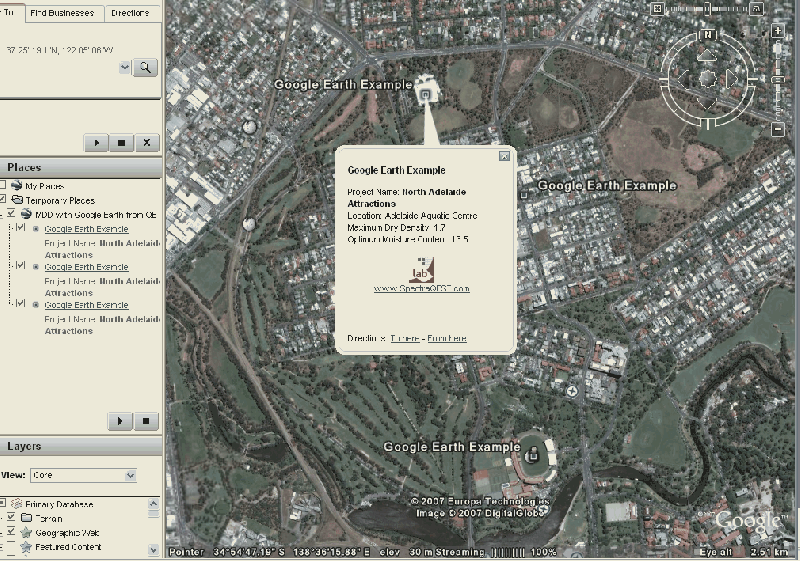Get directions with the To here link
Viewport: 800px width, 561px height.
(x=405, y=339)
